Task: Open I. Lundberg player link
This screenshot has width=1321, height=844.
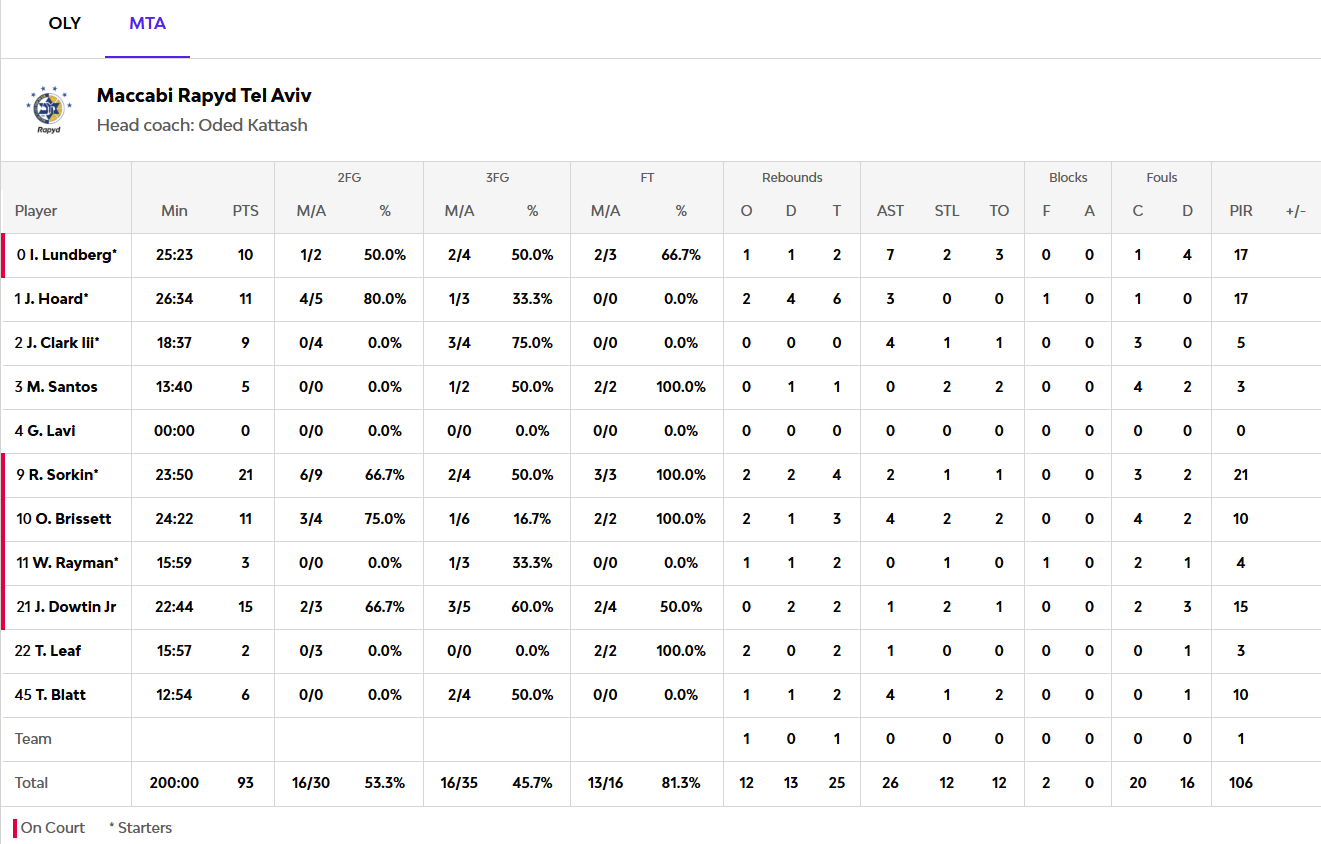Action: pos(73,255)
